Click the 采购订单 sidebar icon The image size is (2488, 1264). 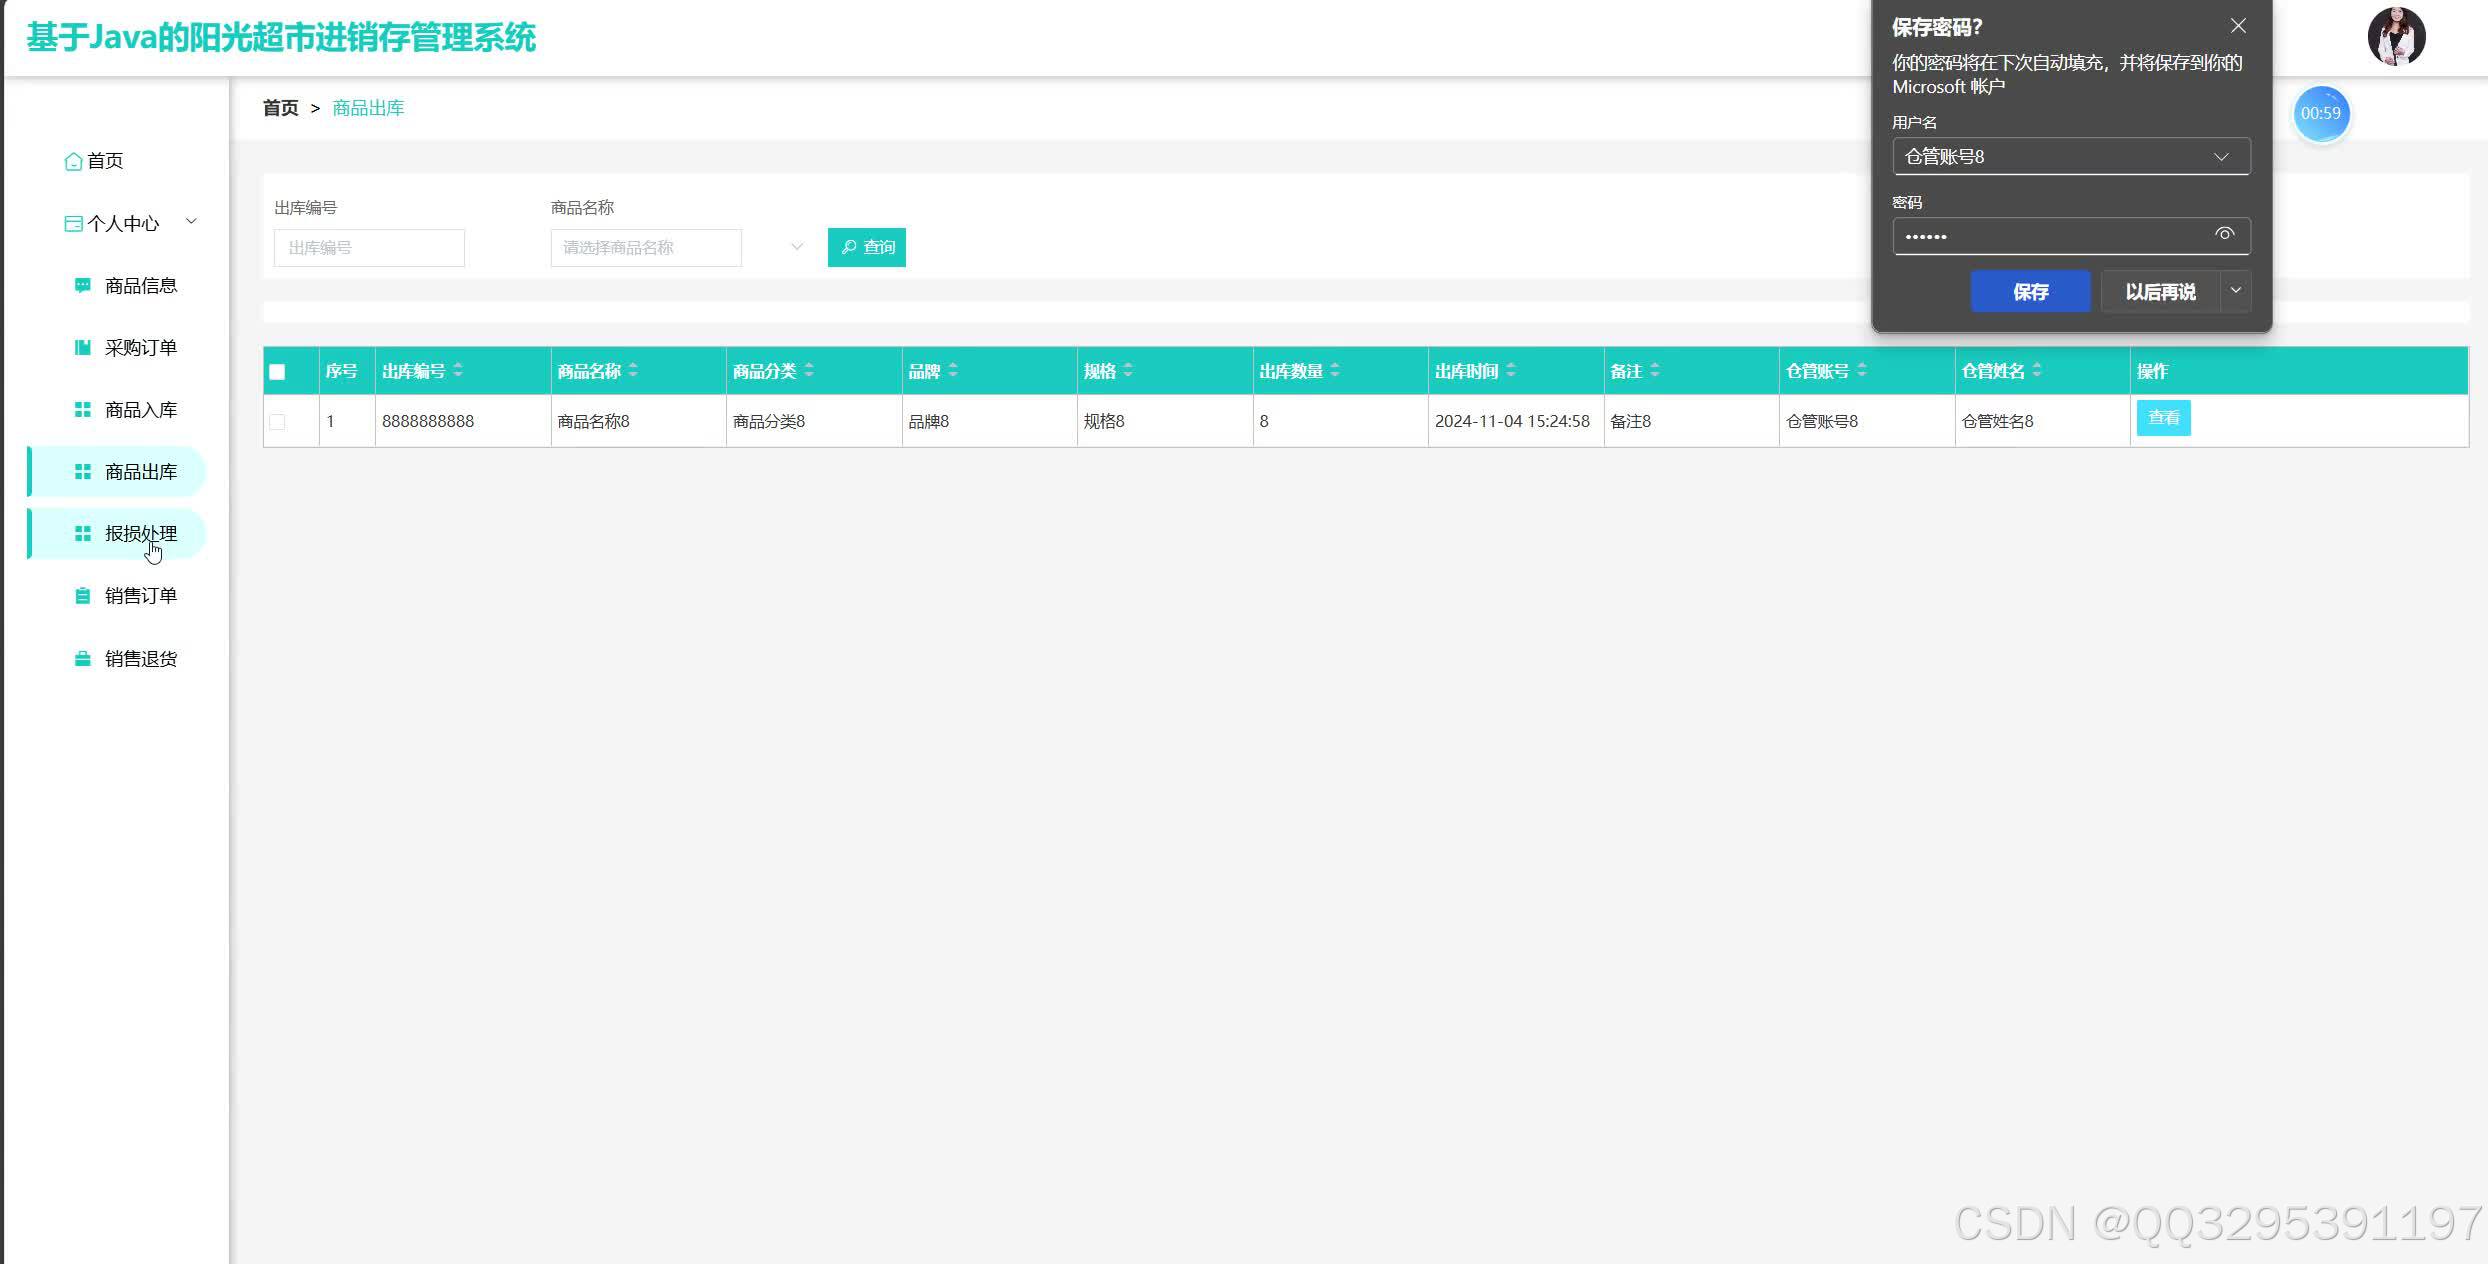coord(83,348)
